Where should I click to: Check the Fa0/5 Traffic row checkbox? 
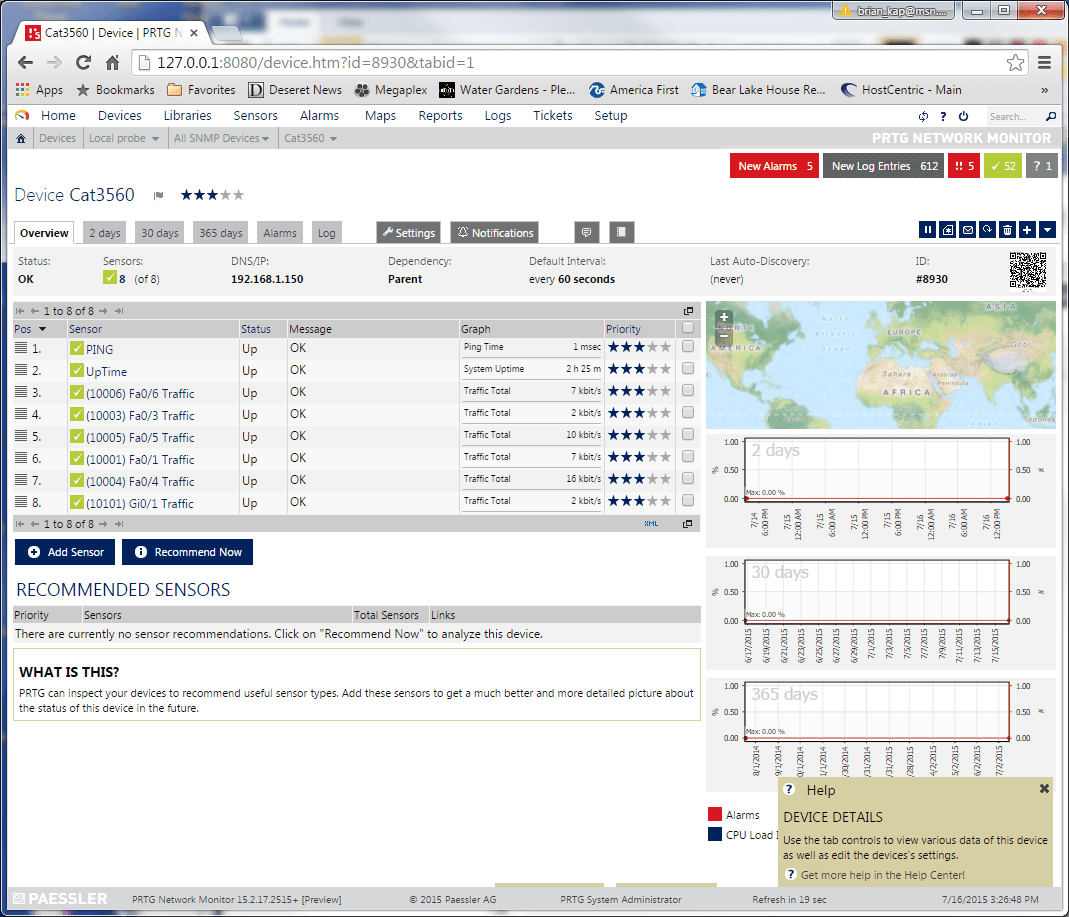(x=688, y=434)
